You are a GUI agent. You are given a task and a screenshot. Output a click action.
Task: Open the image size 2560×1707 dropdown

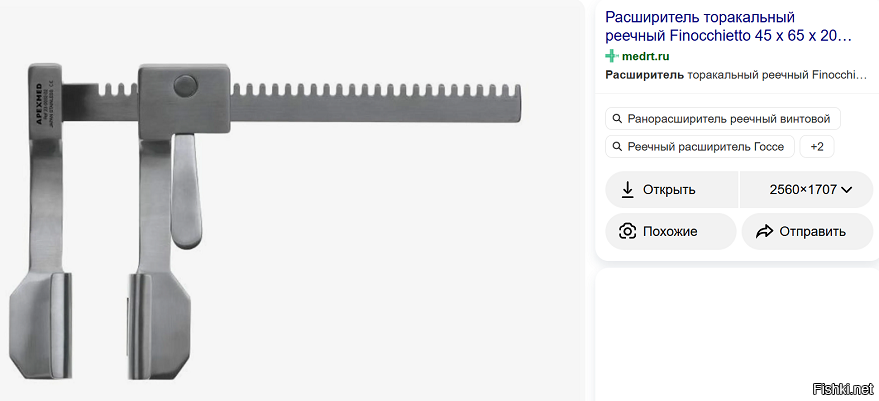pos(810,189)
